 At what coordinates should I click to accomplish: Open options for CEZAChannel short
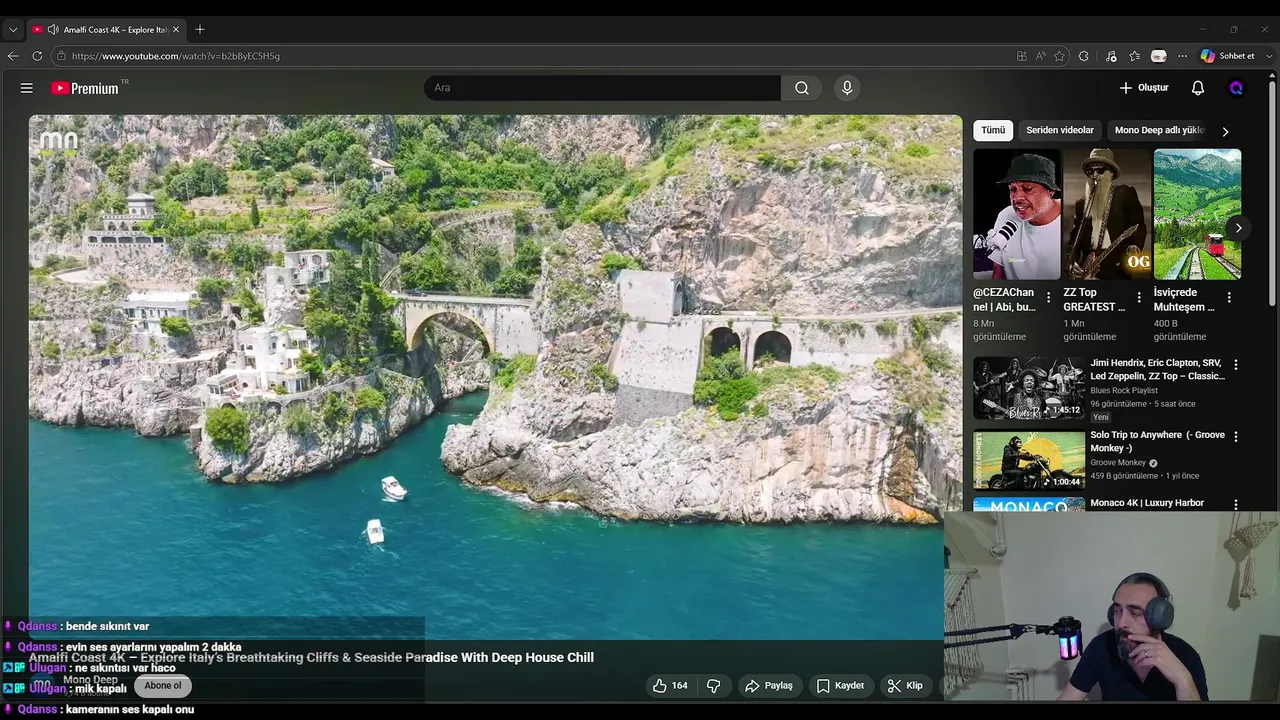point(1048,297)
